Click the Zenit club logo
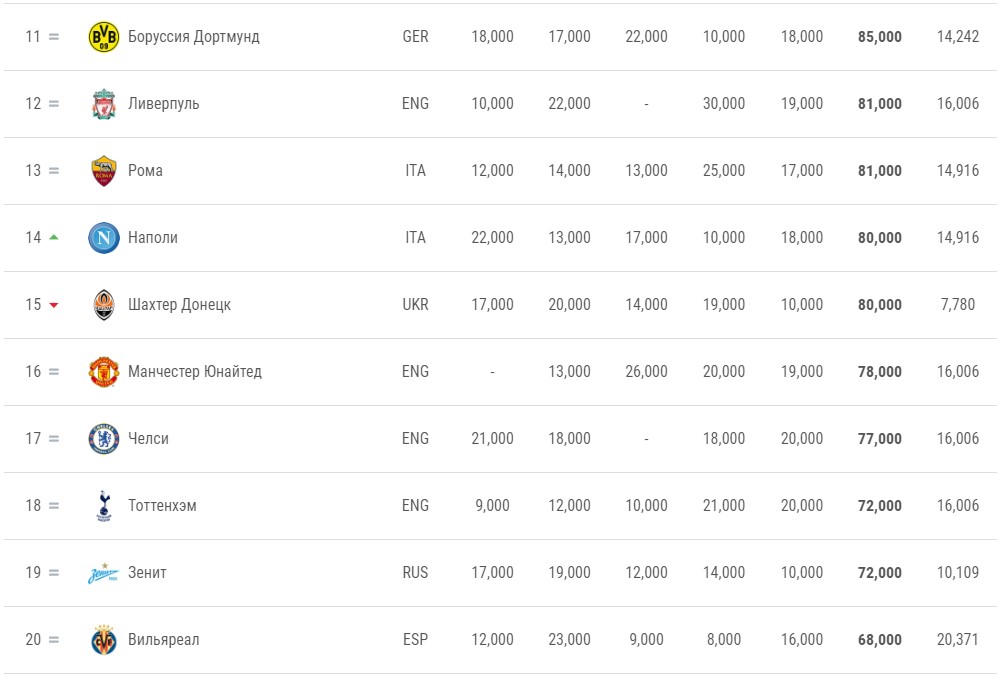This screenshot has height=677, width=1000. (x=103, y=572)
